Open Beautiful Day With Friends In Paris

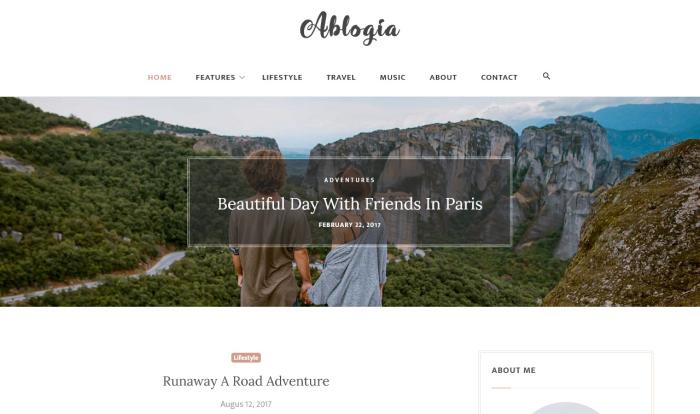pos(350,204)
